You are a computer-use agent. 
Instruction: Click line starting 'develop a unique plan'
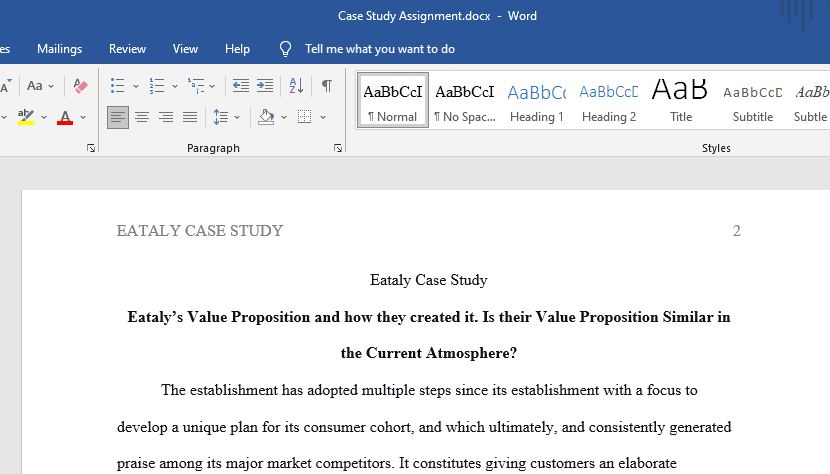pos(424,427)
